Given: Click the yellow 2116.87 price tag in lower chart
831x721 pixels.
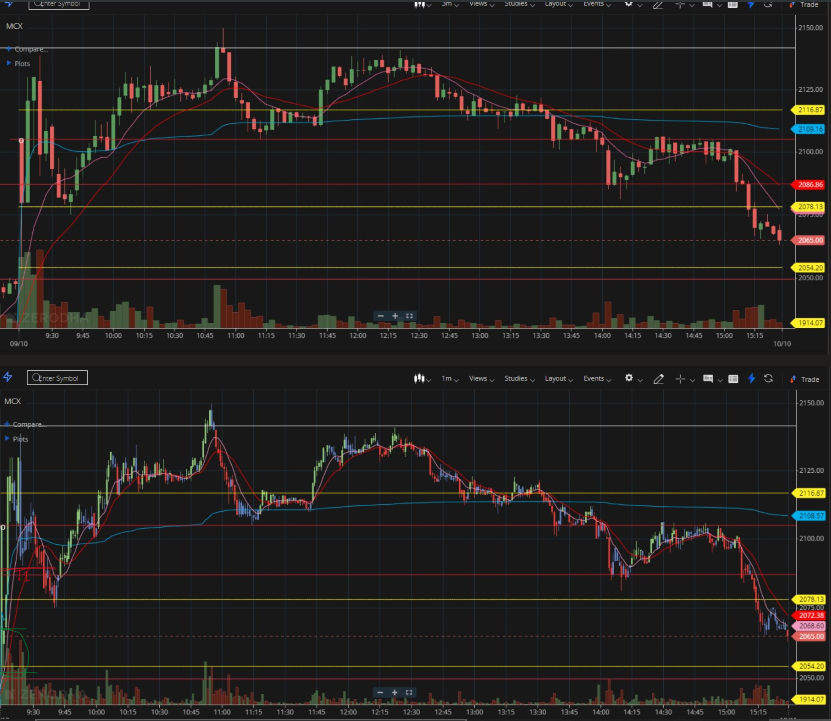Looking at the screenshot, I should tap(809, 493).
